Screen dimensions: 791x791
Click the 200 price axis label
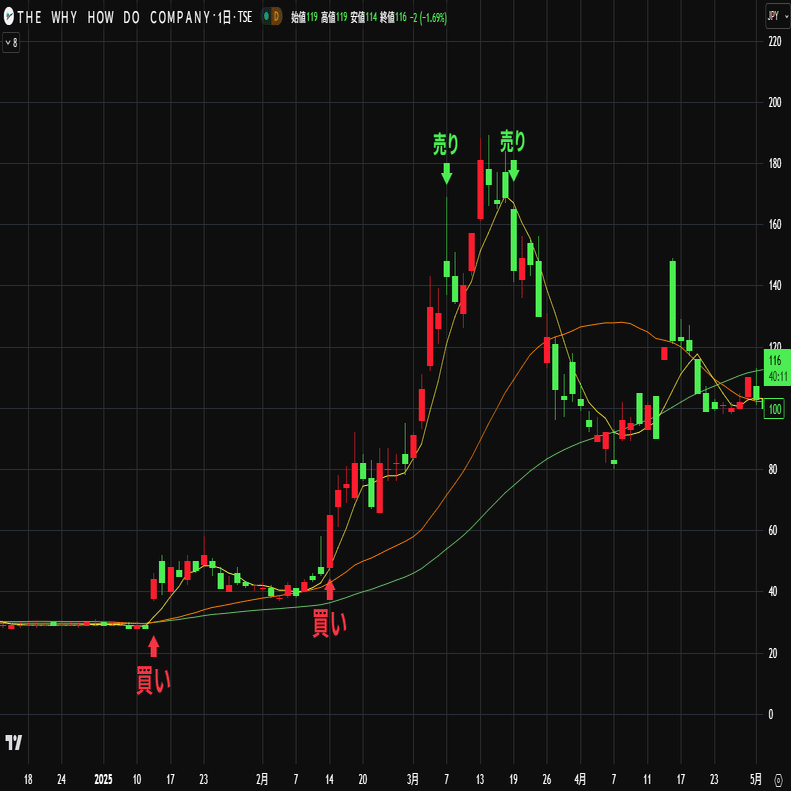point(774,102)
